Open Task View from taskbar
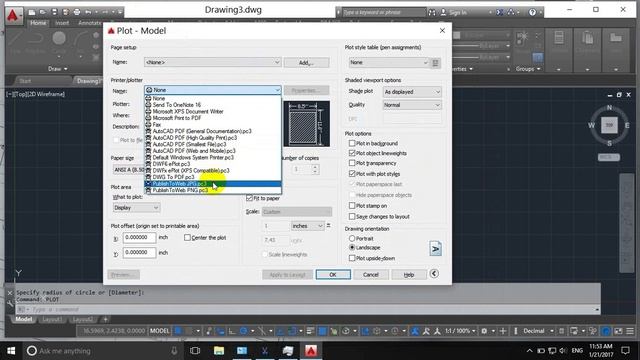This screenshot has height=360, width=640. [195, 351]
